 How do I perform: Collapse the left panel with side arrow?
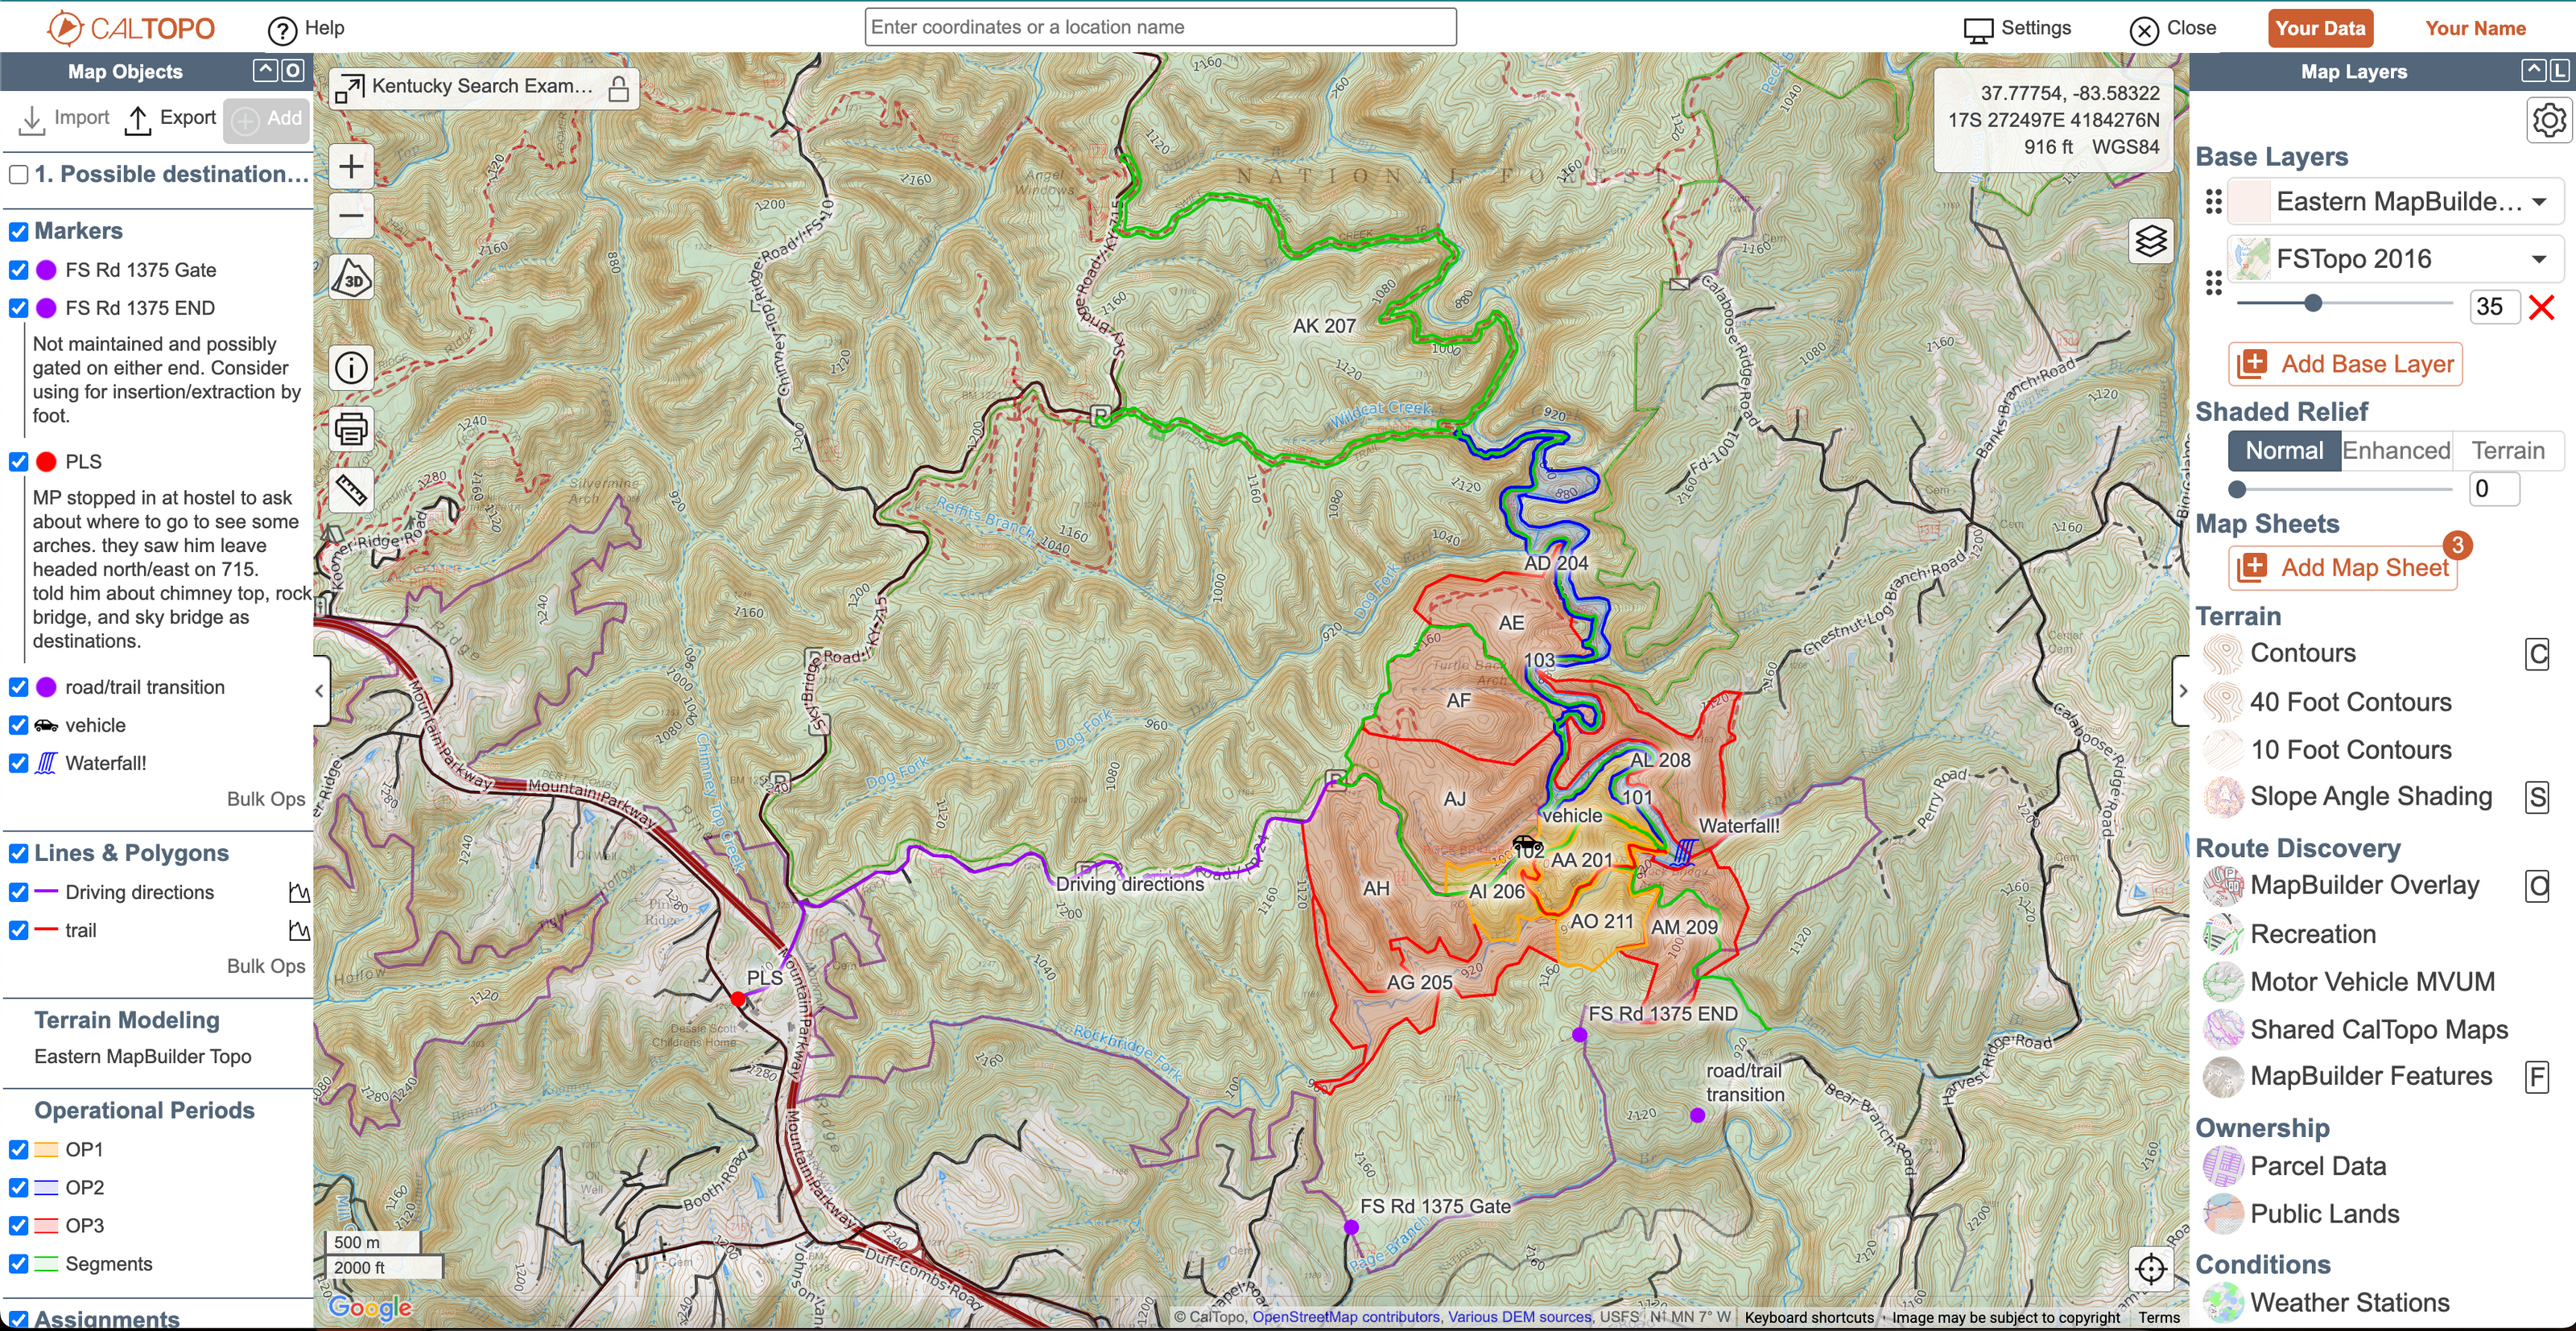click(x=319, y=690)
